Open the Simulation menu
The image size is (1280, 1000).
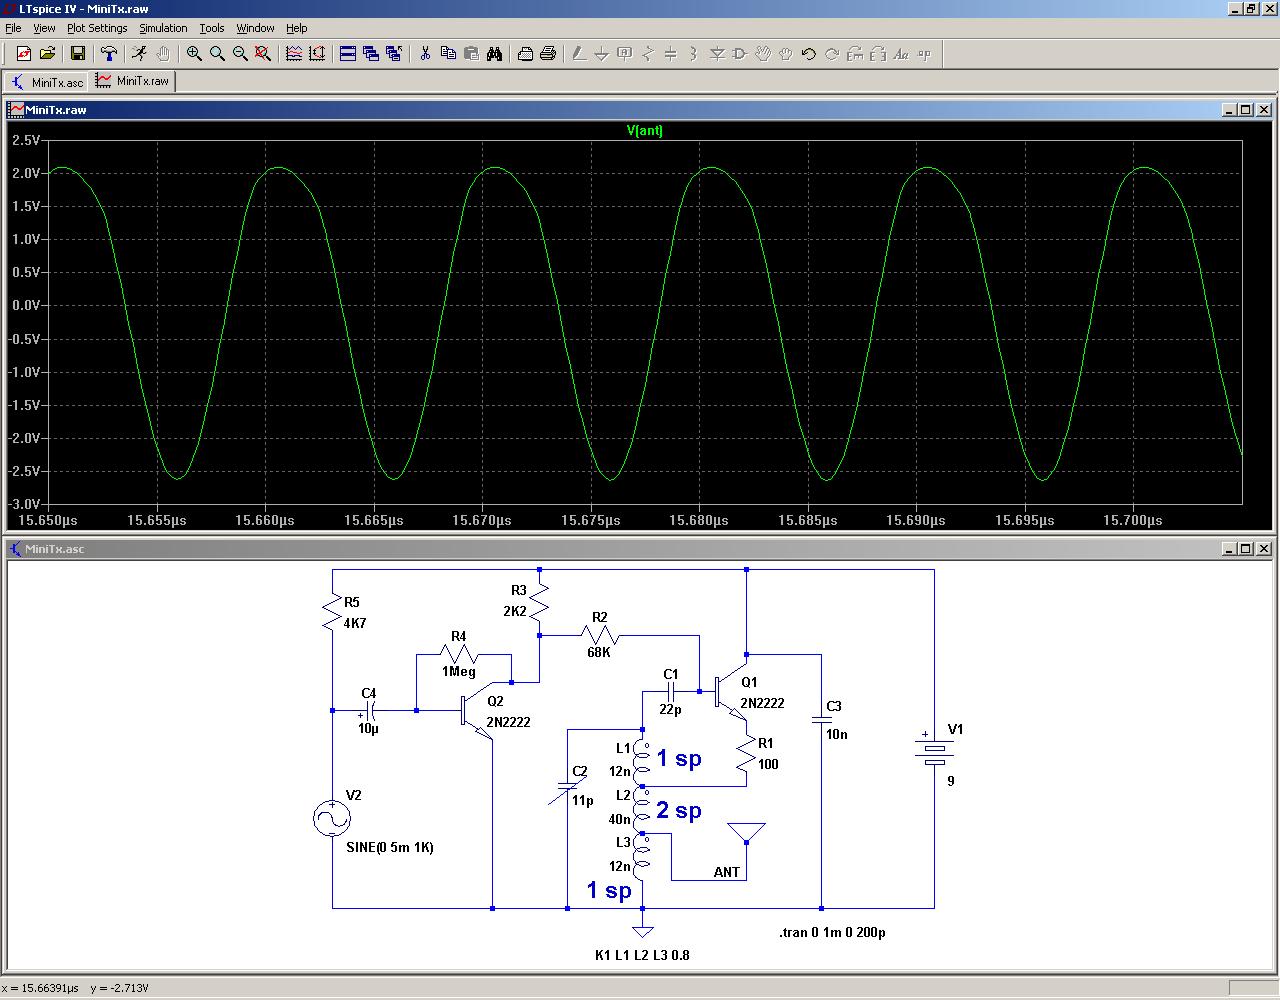pyautogui.click(x=163, y=28)
